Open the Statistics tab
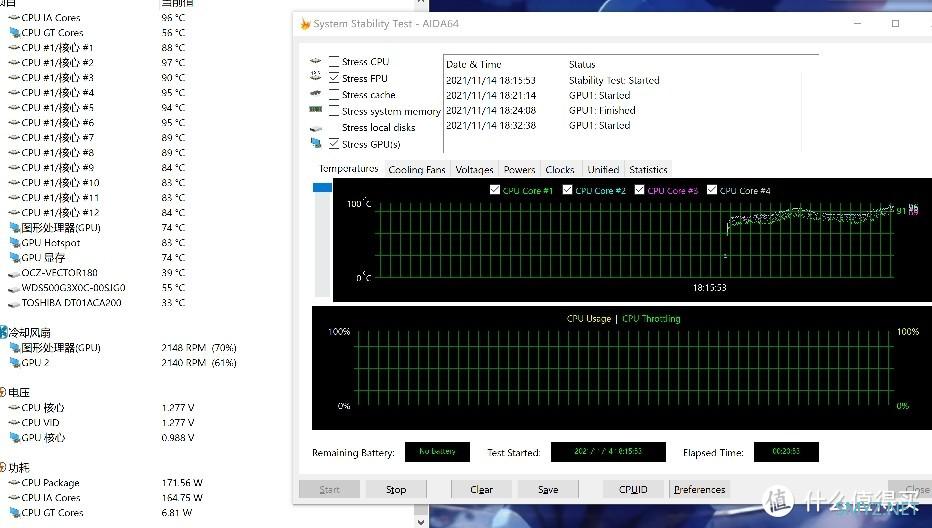 pyautogui.click(x=648, y=169)
